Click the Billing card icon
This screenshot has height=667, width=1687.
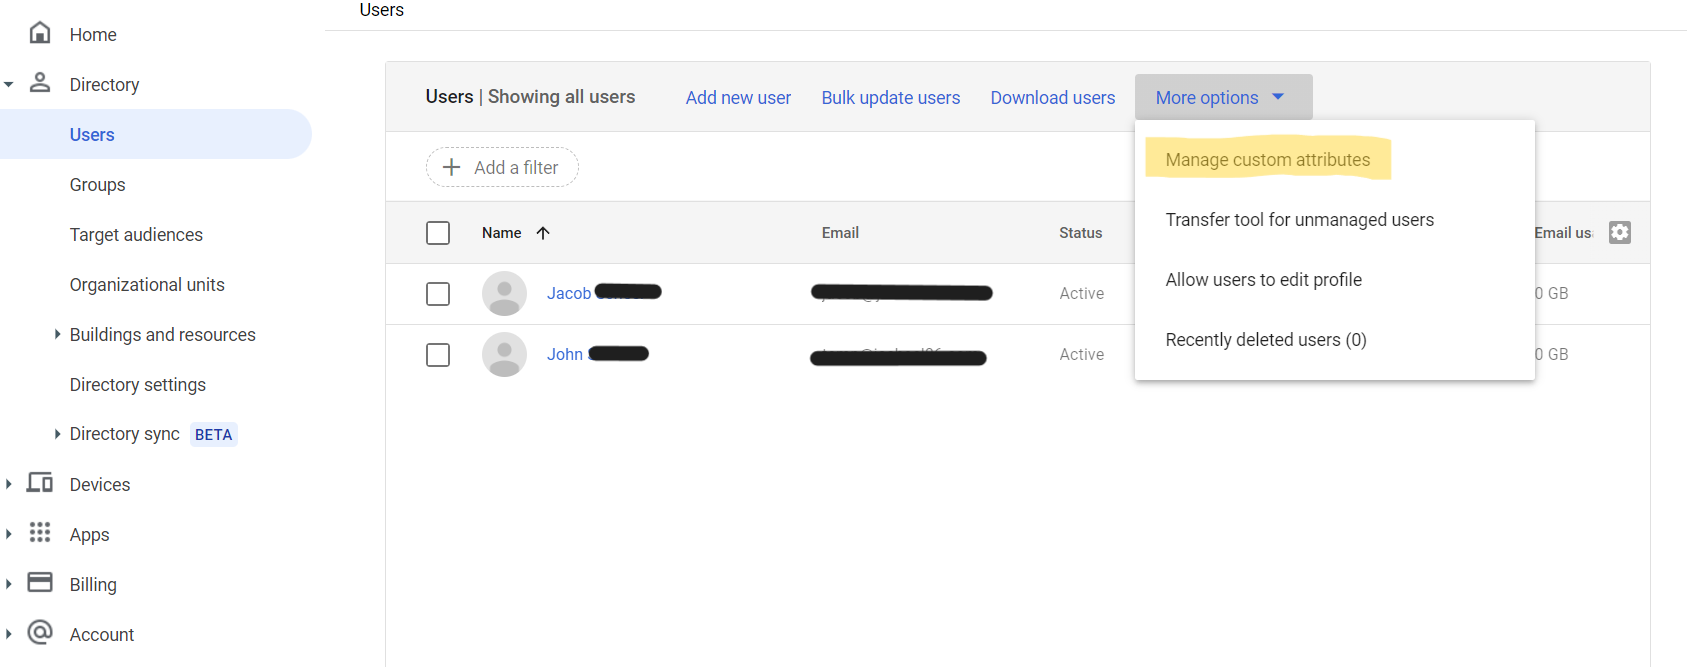point(40,582)
